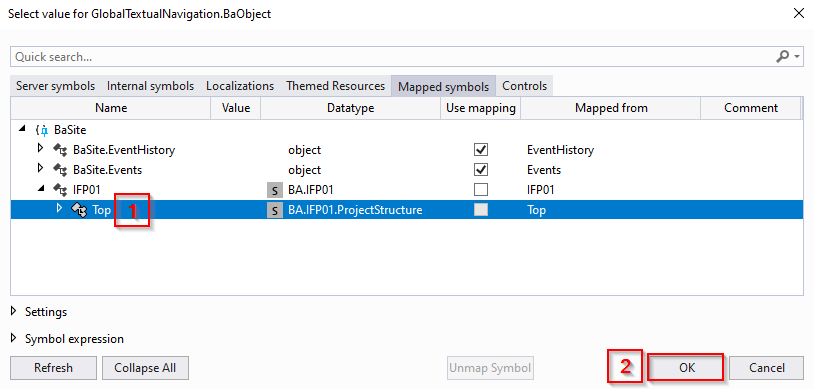Image resolution: width=814 pixels, height=389 pixels.
Task: Select the BaSite root label
Action: 70,130
